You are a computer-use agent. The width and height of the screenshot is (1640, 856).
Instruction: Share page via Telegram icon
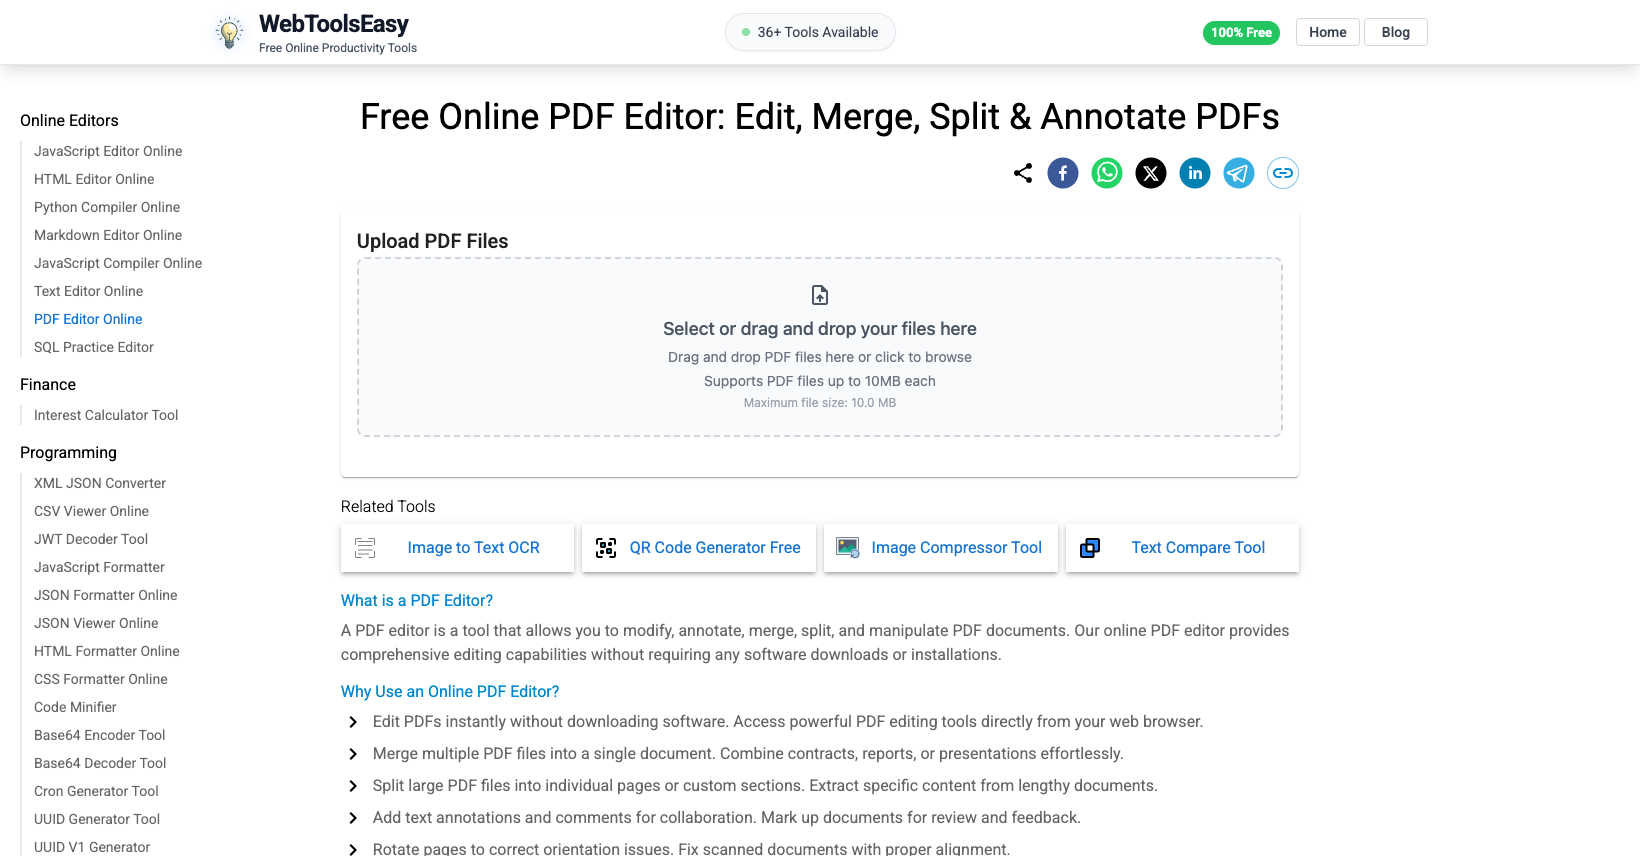coord(1239,173)
